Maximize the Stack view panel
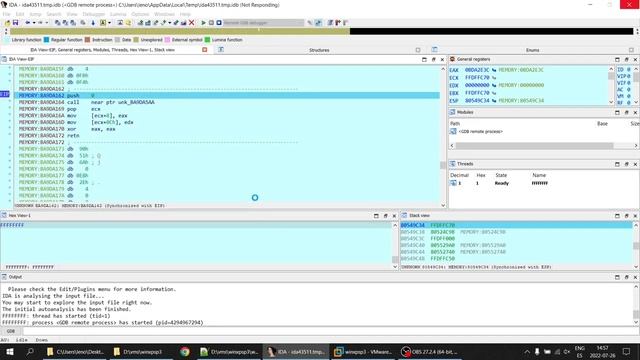 point(617,216)
